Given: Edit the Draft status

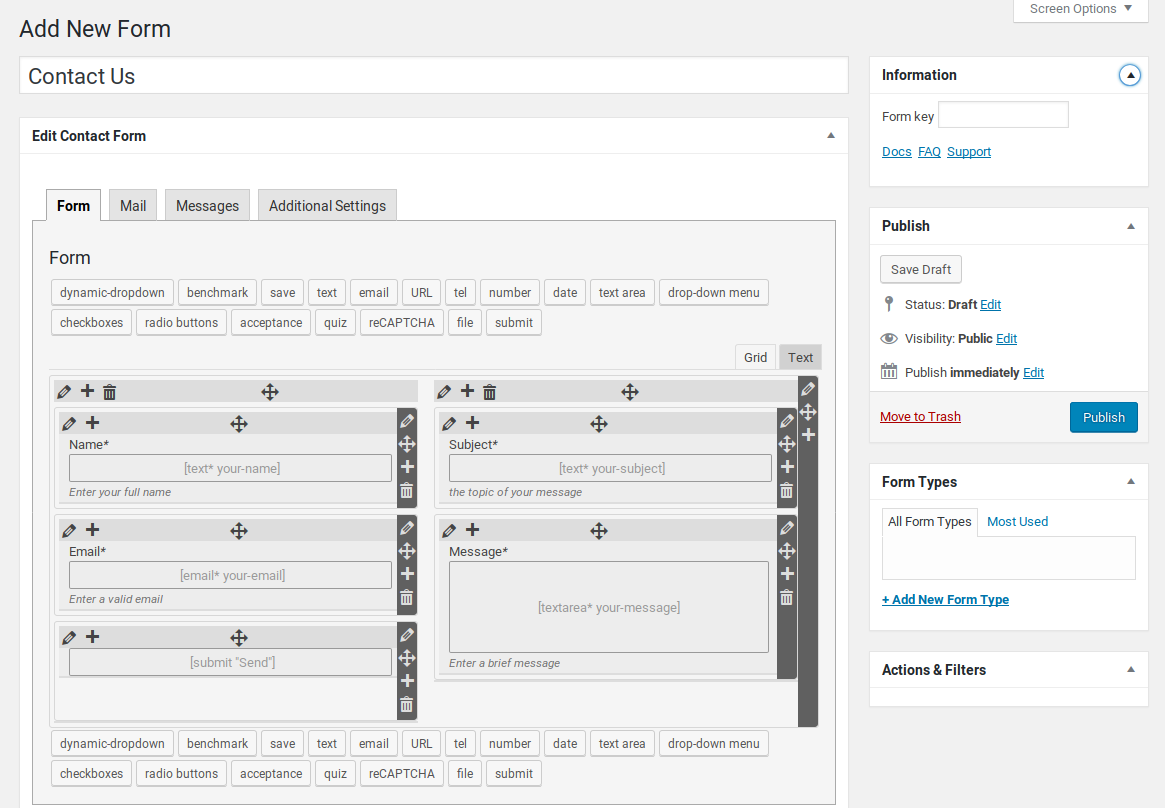Looking at the screenshot, I should coord(990,304).
